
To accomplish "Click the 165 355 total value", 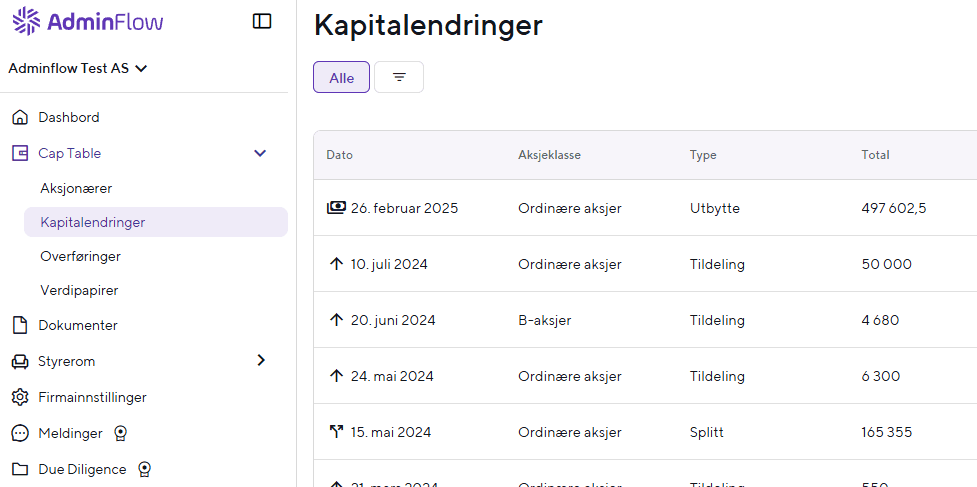I will coord(887,432).
